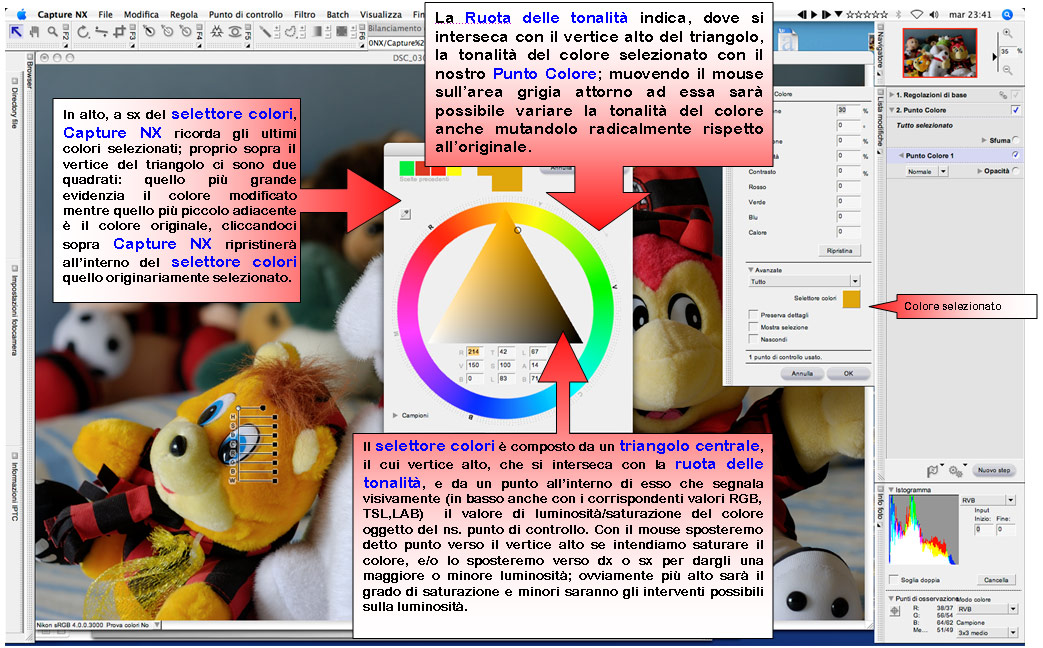The height and width of the screenshot is (648, 1043).
Task: Collapse the Punto Colore step
Action: [x=892, y=110]
